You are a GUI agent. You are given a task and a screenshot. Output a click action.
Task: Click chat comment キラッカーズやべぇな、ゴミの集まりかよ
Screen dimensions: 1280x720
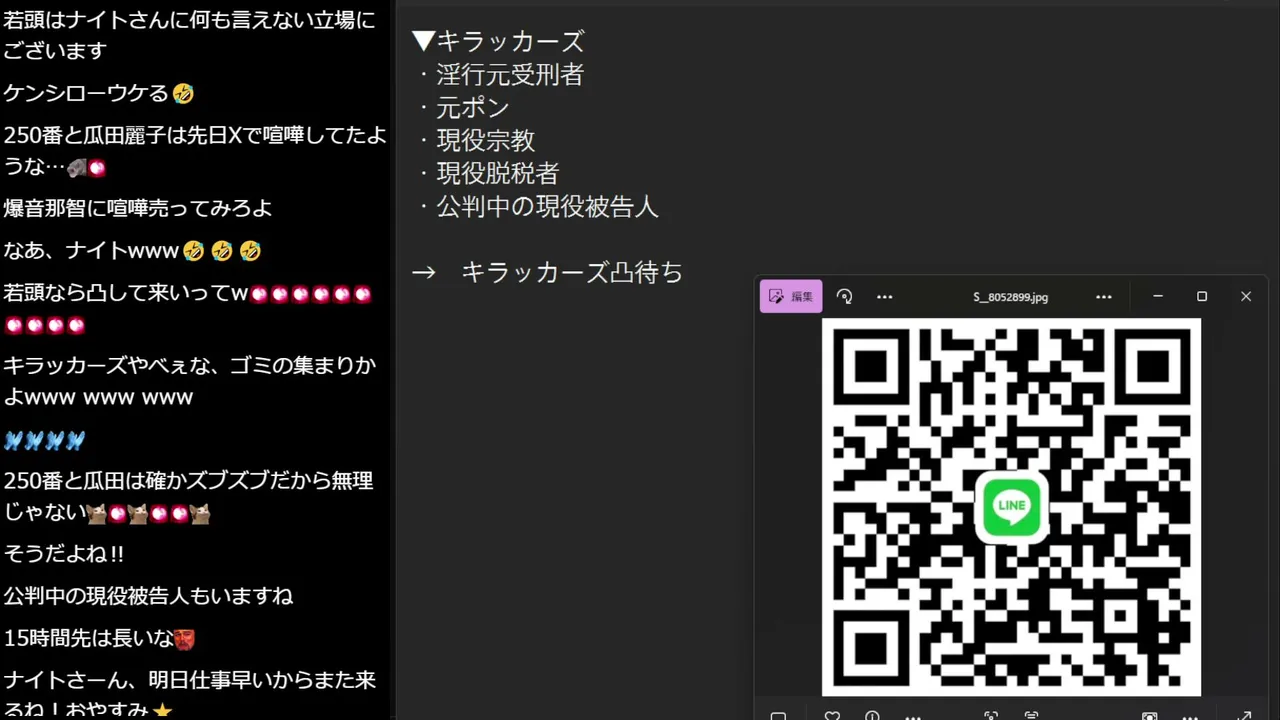pos(190,381)
